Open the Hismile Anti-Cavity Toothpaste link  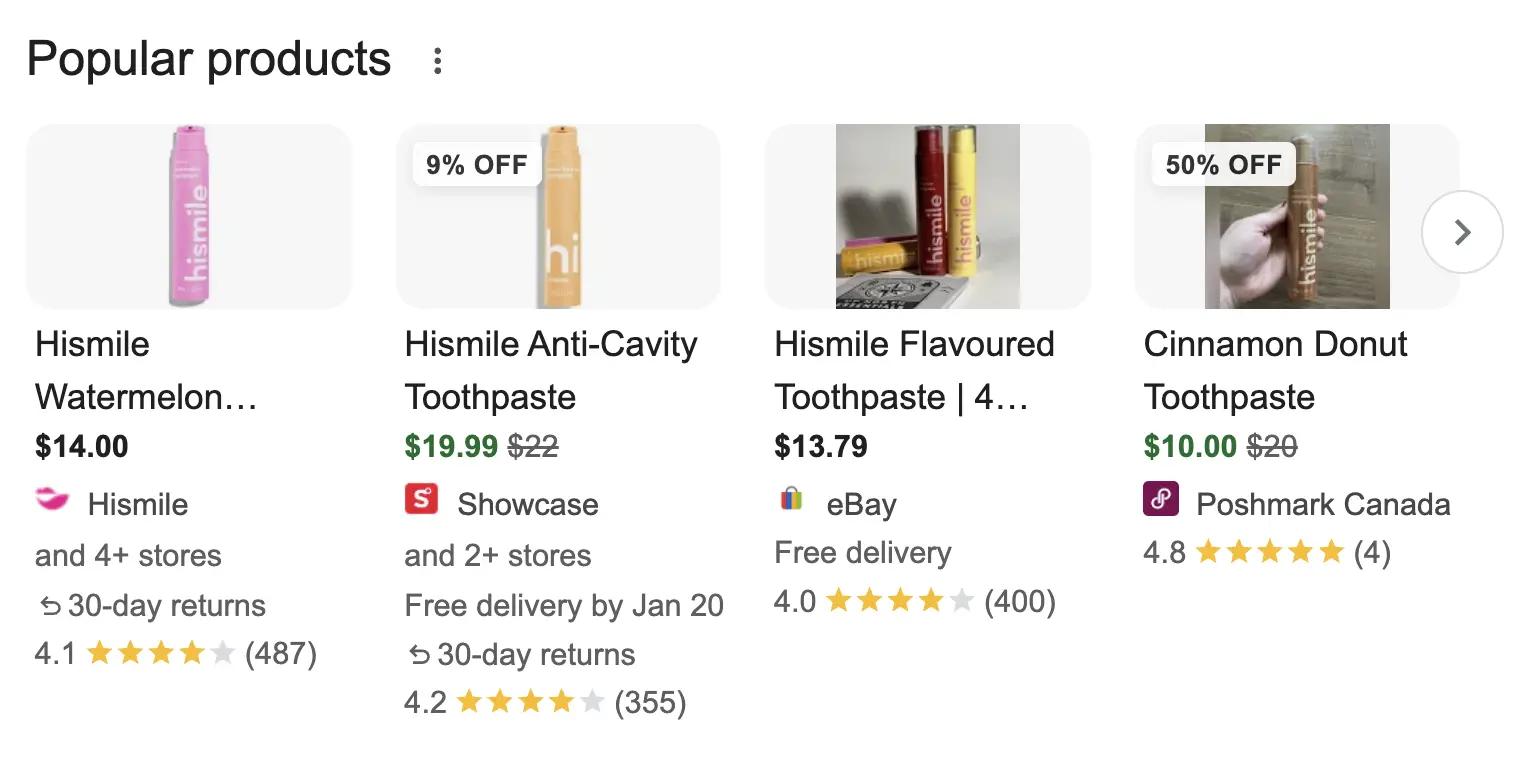549,370
